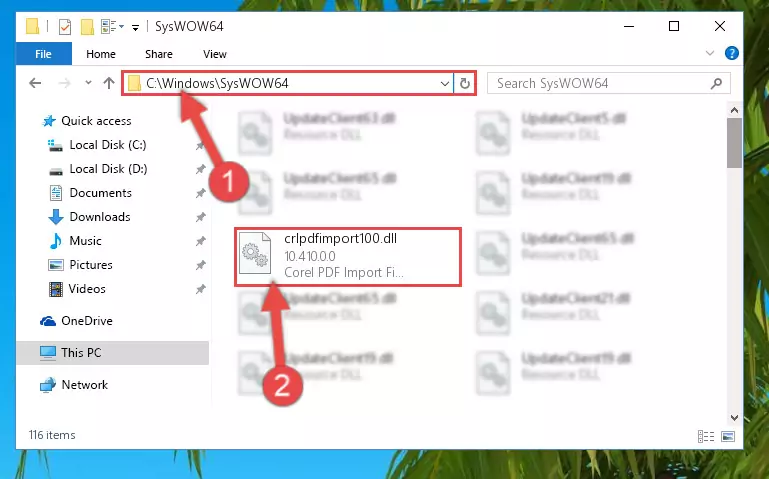This screenshot has height=479, width=769.
Task: Click the pin icon beside Videos
Action: coord(200,289)
